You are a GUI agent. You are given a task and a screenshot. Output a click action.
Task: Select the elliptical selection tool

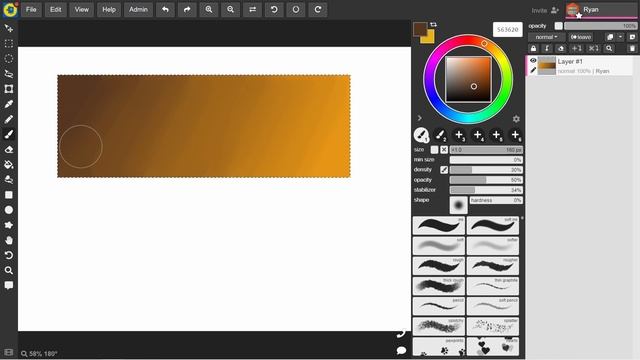(x=9, y=58)
